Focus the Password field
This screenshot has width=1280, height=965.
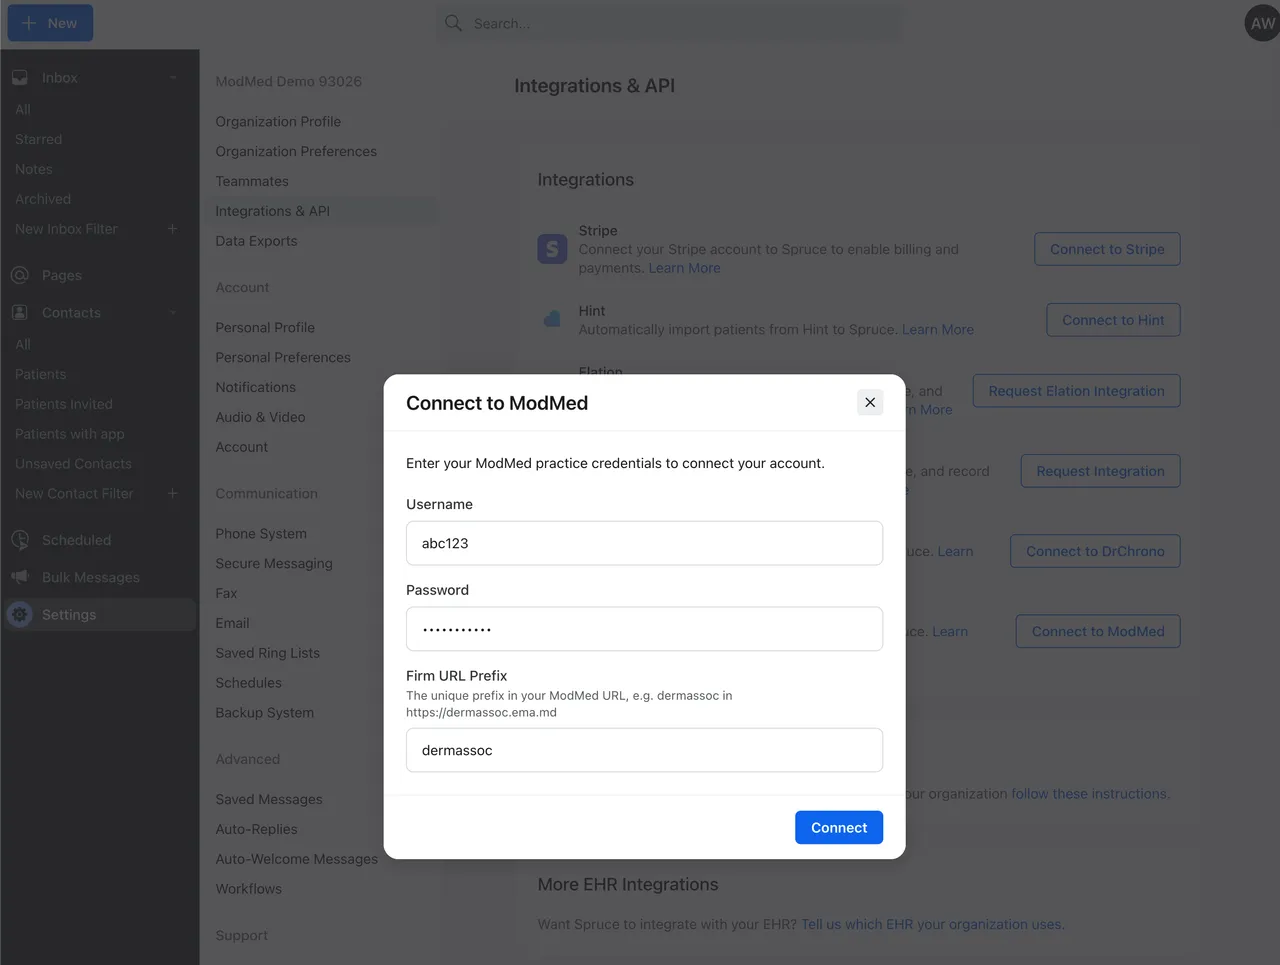click(x=644, y=629)
